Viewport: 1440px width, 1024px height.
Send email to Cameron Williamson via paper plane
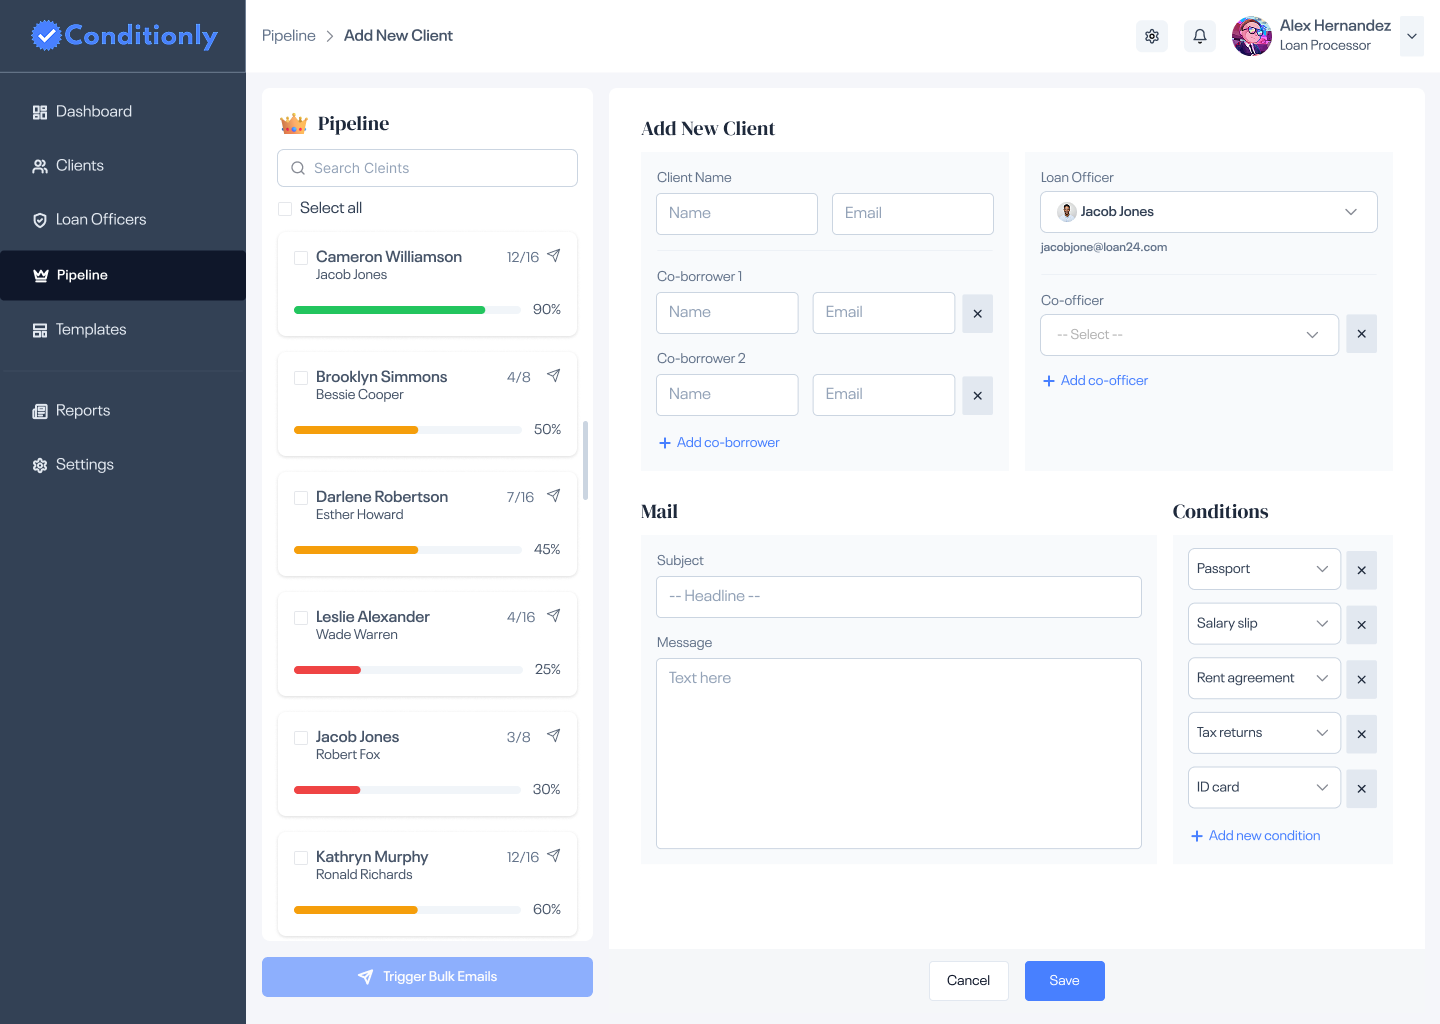coord(553,256)
